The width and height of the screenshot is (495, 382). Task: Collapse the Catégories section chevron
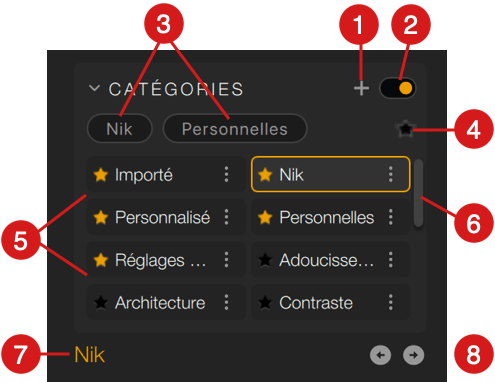94,88
